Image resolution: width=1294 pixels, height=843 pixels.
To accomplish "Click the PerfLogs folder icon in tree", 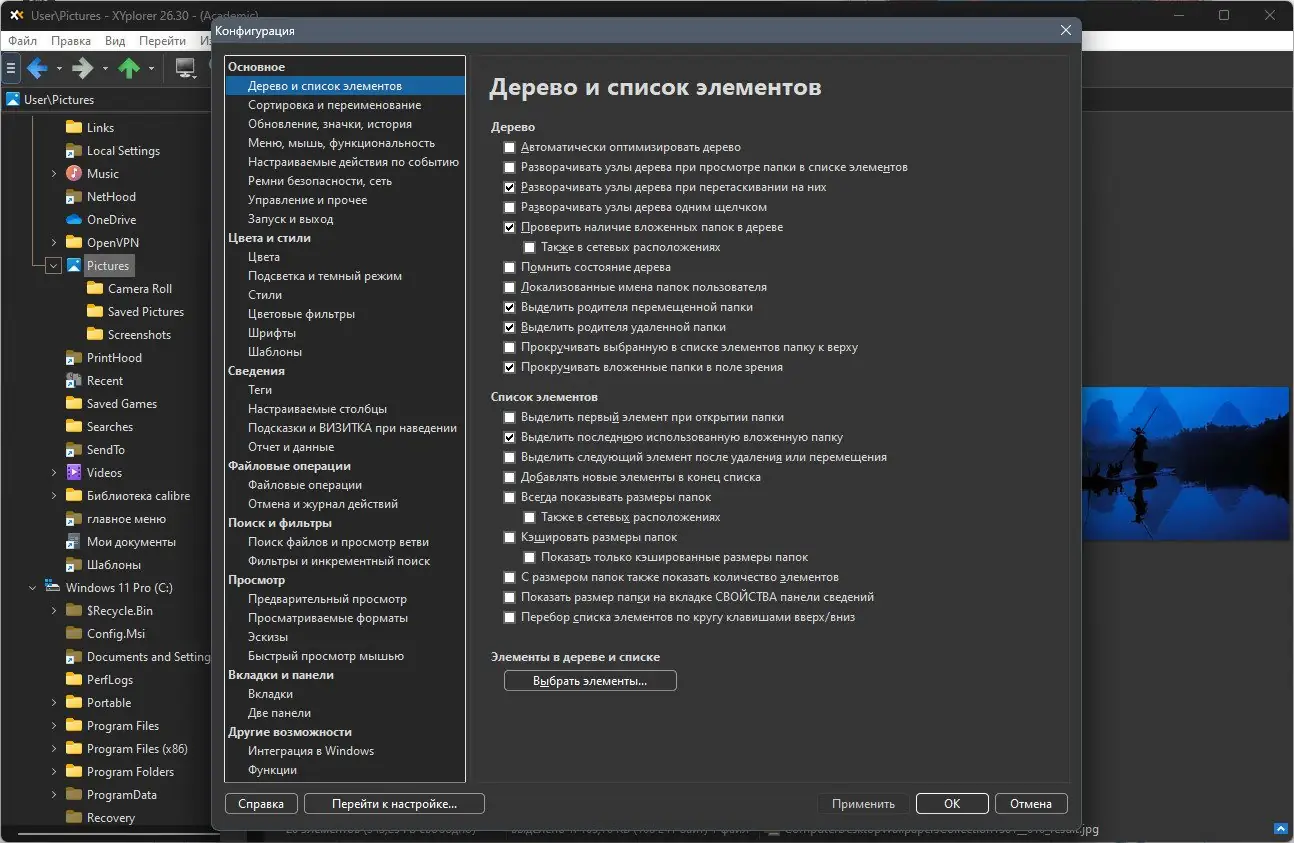I will tap(73, 680).
